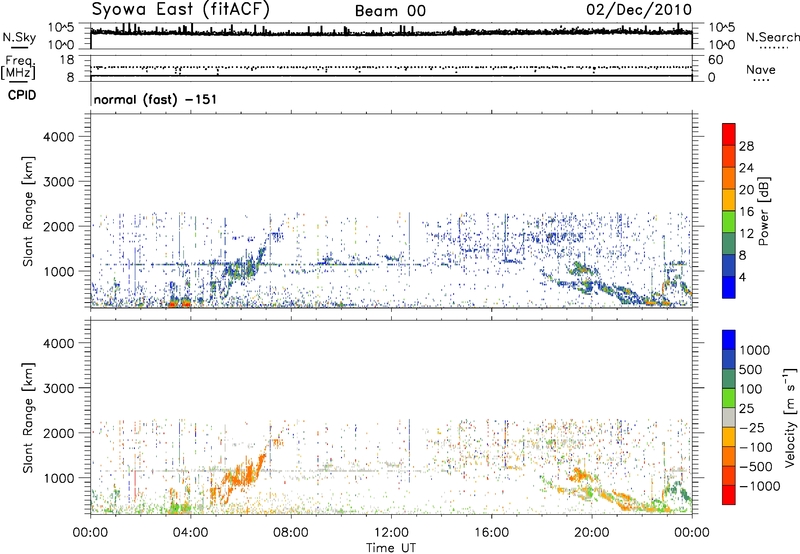Click the '-1000' value on Velocity colorbar
The width and height of the screenshot is (800, 554).
click(x=760, y=486)
